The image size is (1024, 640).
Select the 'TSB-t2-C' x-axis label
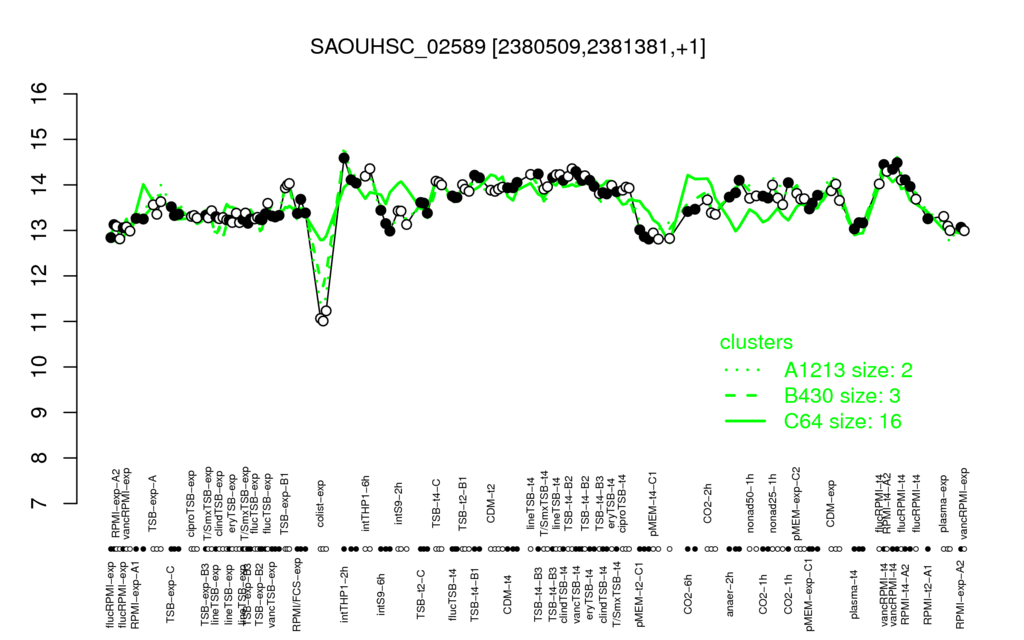(421, 594)
